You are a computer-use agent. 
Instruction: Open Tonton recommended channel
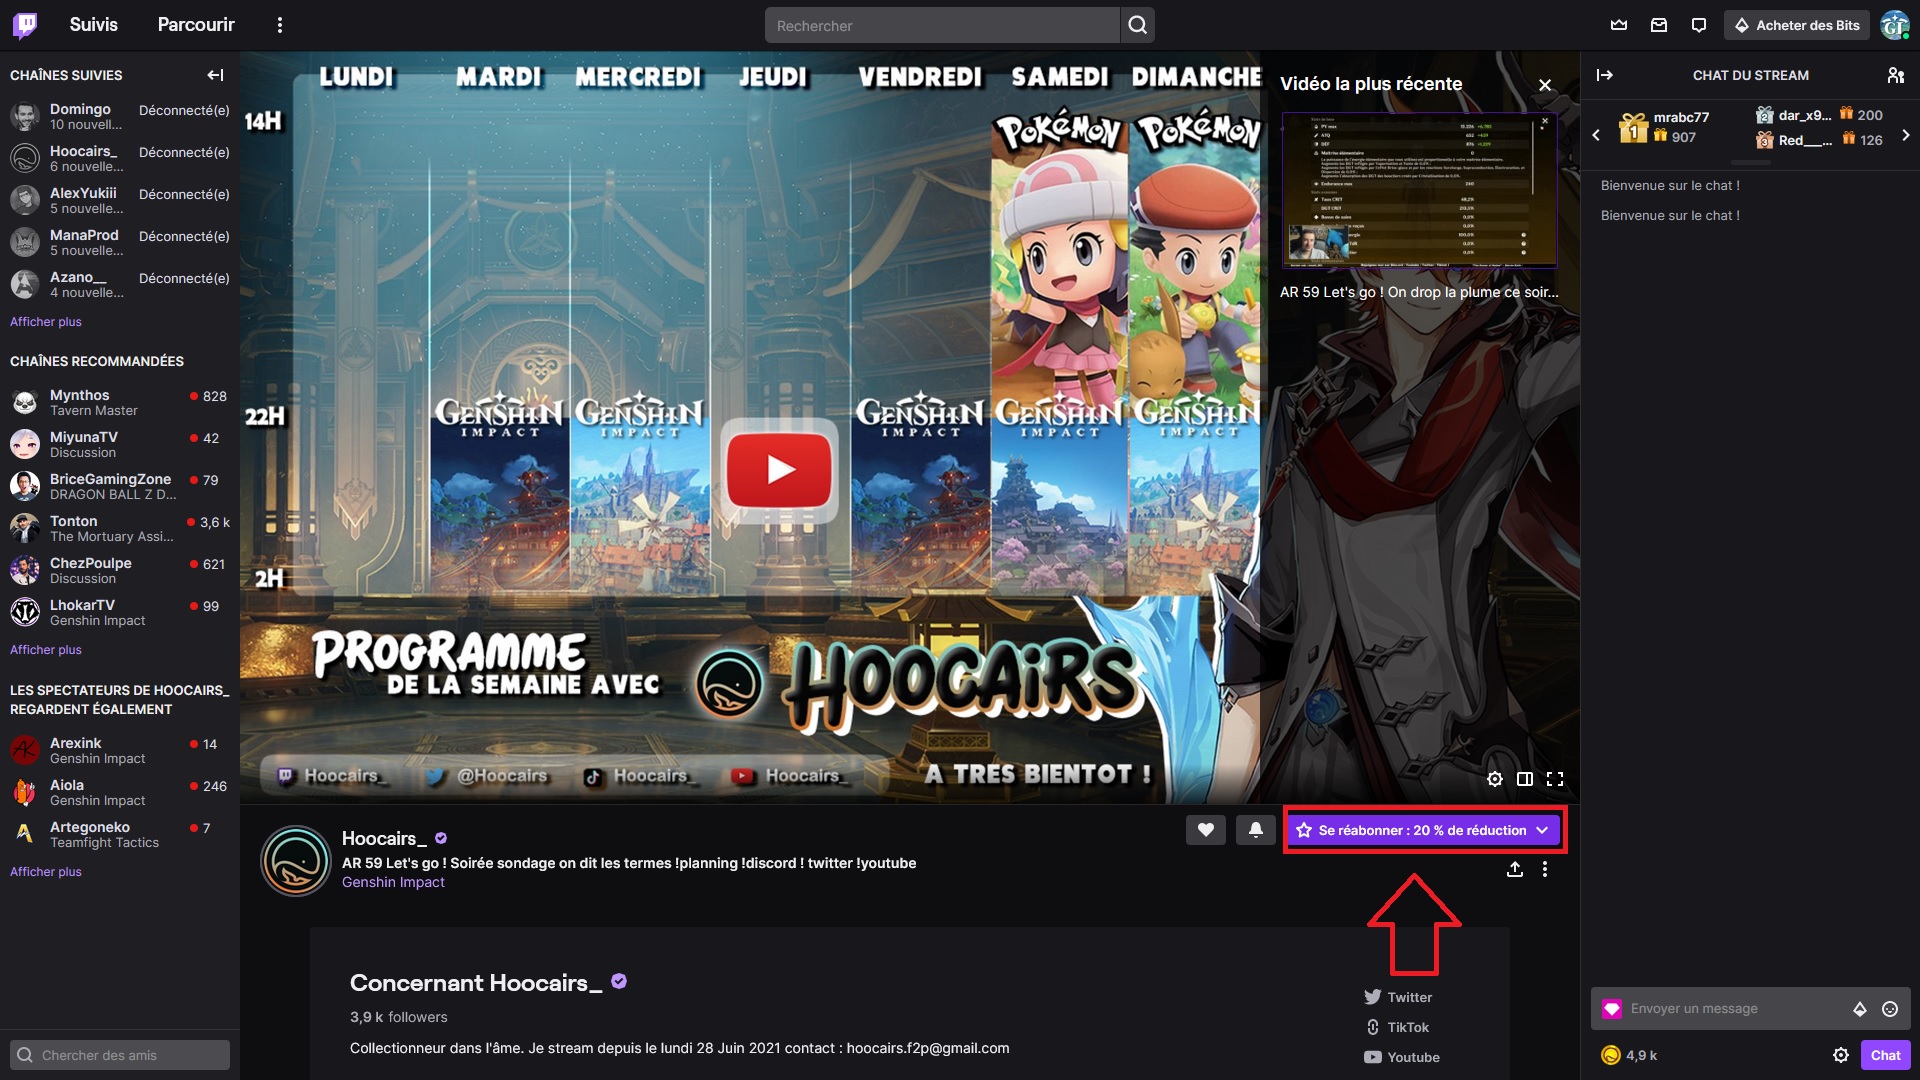(x=120, y=529)
